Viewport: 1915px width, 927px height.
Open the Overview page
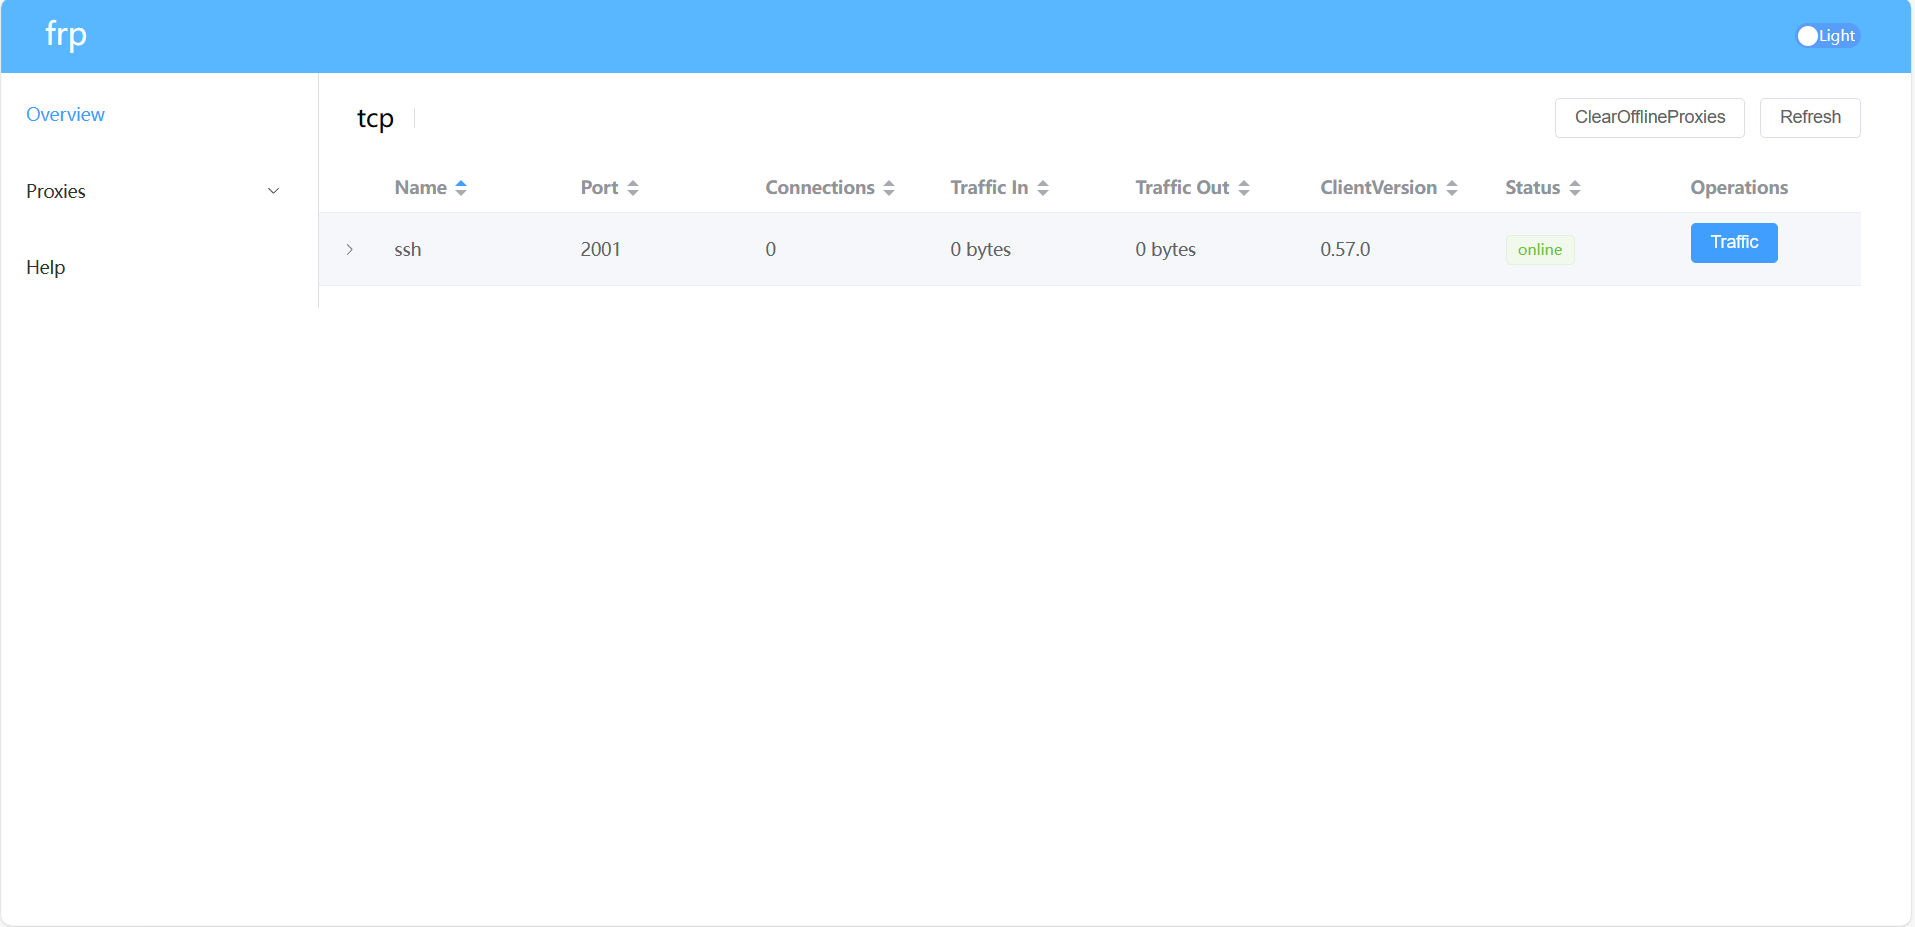point(65,115)
